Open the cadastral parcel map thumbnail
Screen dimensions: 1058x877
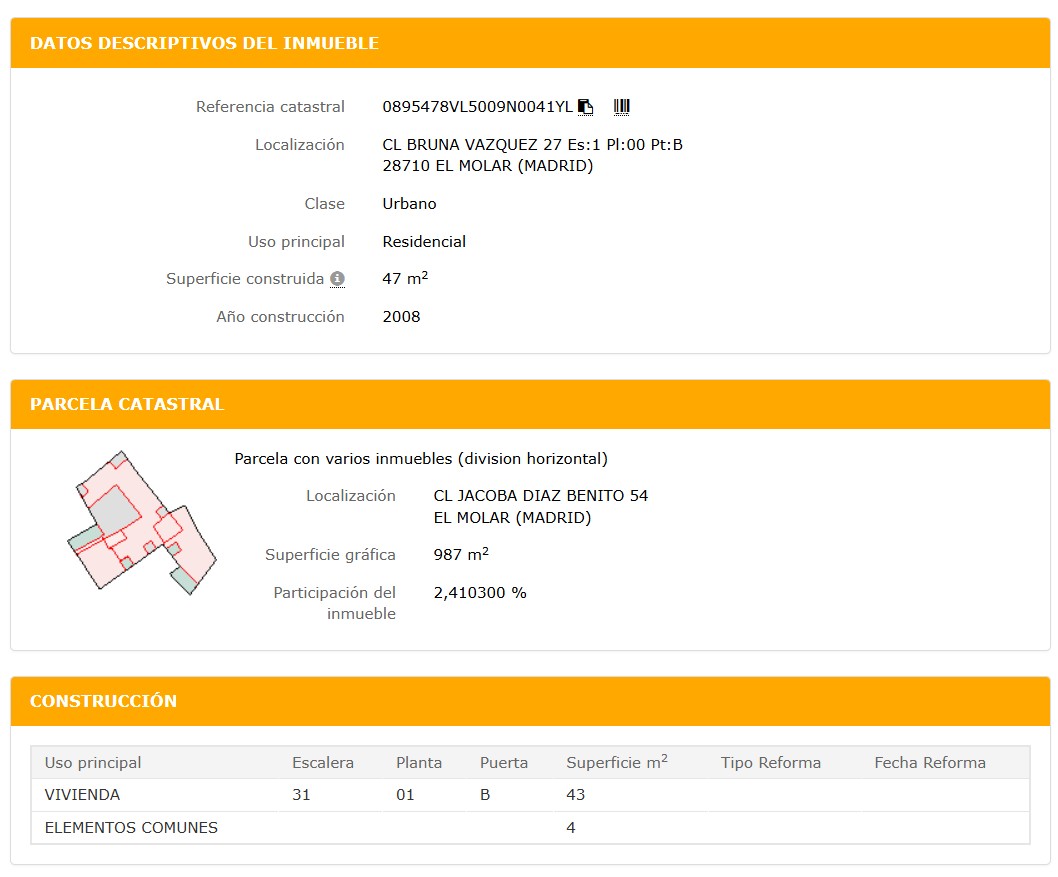(141, 522)
